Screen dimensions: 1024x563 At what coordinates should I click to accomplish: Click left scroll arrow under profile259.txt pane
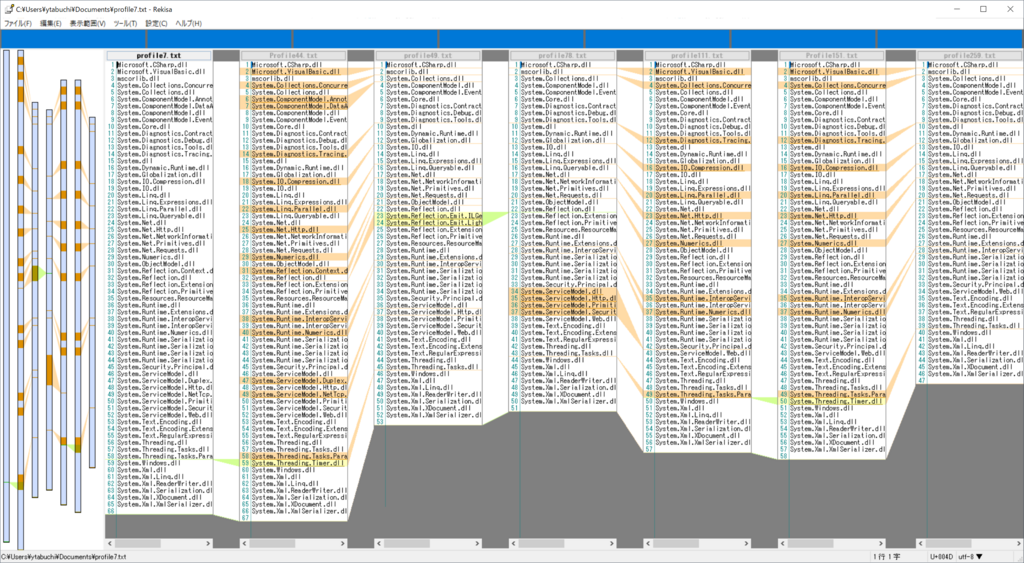pos(921,543)
